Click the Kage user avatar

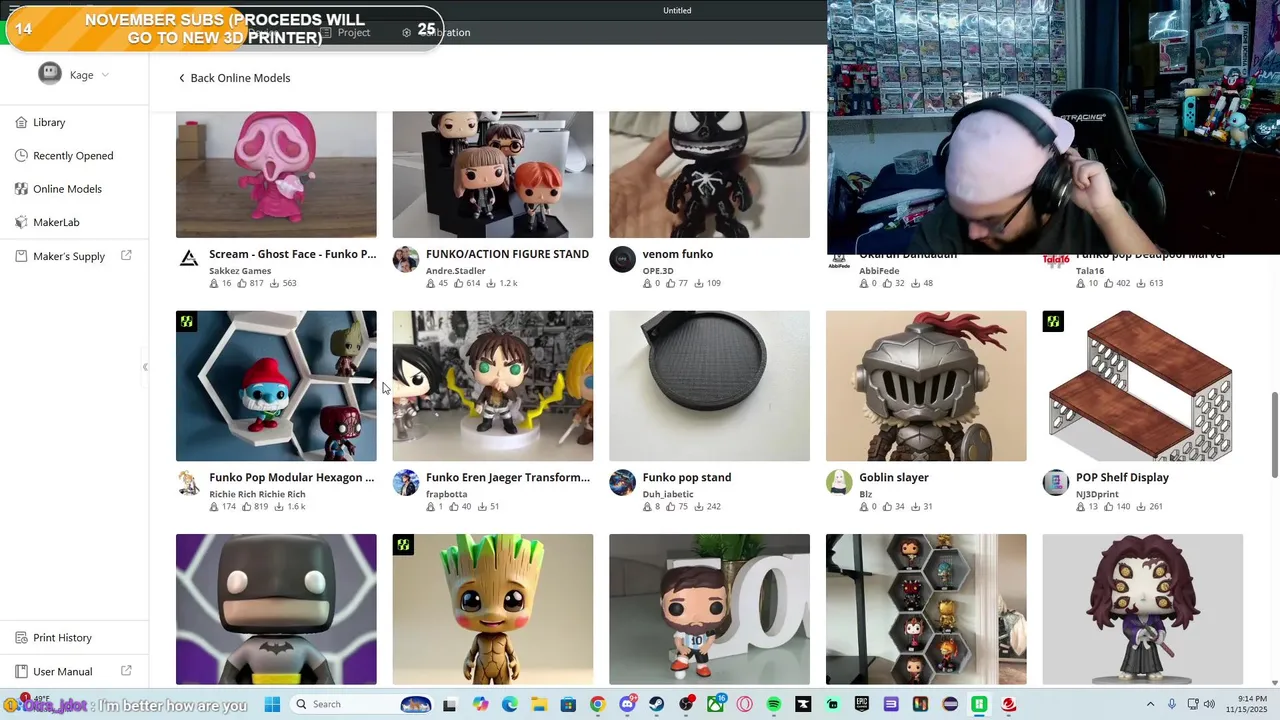[x=50, y=74]
